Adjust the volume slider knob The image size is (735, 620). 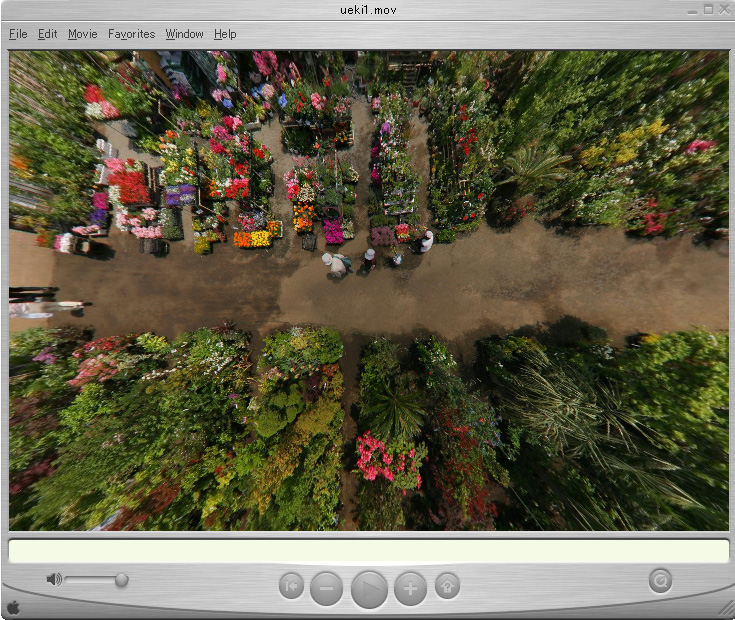click(x=121, y=580)
